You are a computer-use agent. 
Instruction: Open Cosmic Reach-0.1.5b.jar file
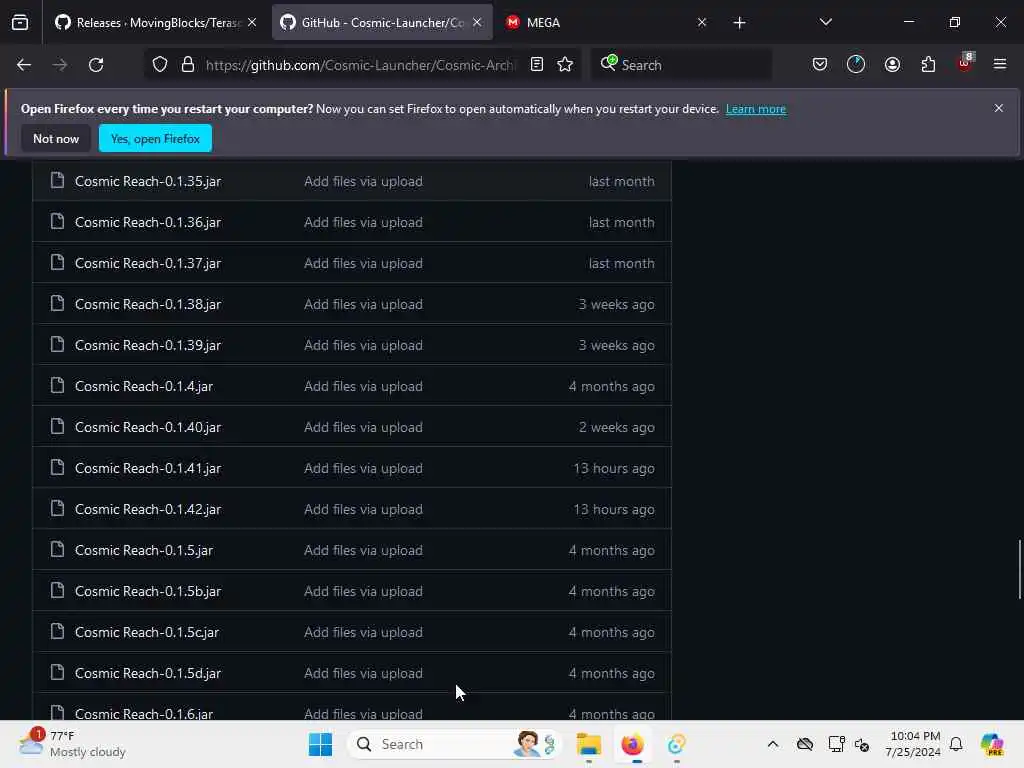coord(148,592)
